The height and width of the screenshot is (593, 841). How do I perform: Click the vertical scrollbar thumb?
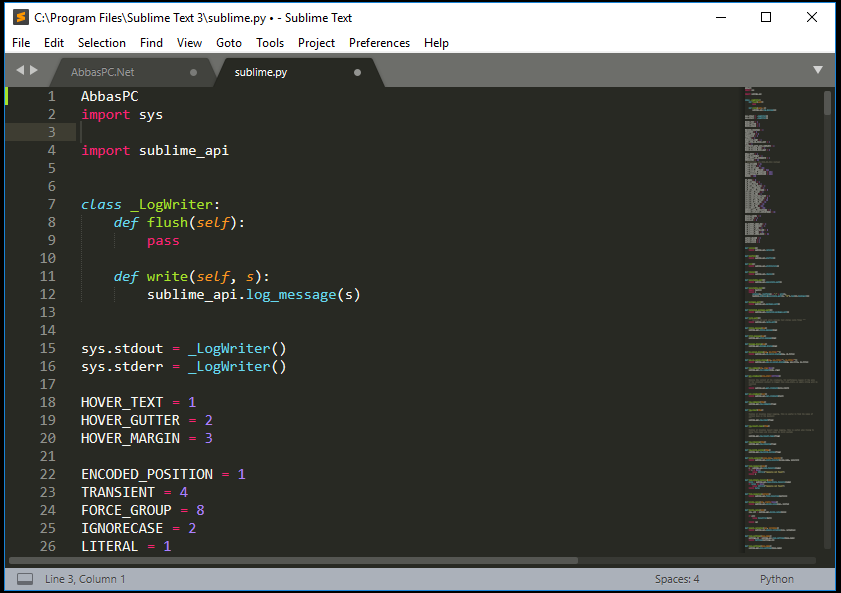(827, 103)
